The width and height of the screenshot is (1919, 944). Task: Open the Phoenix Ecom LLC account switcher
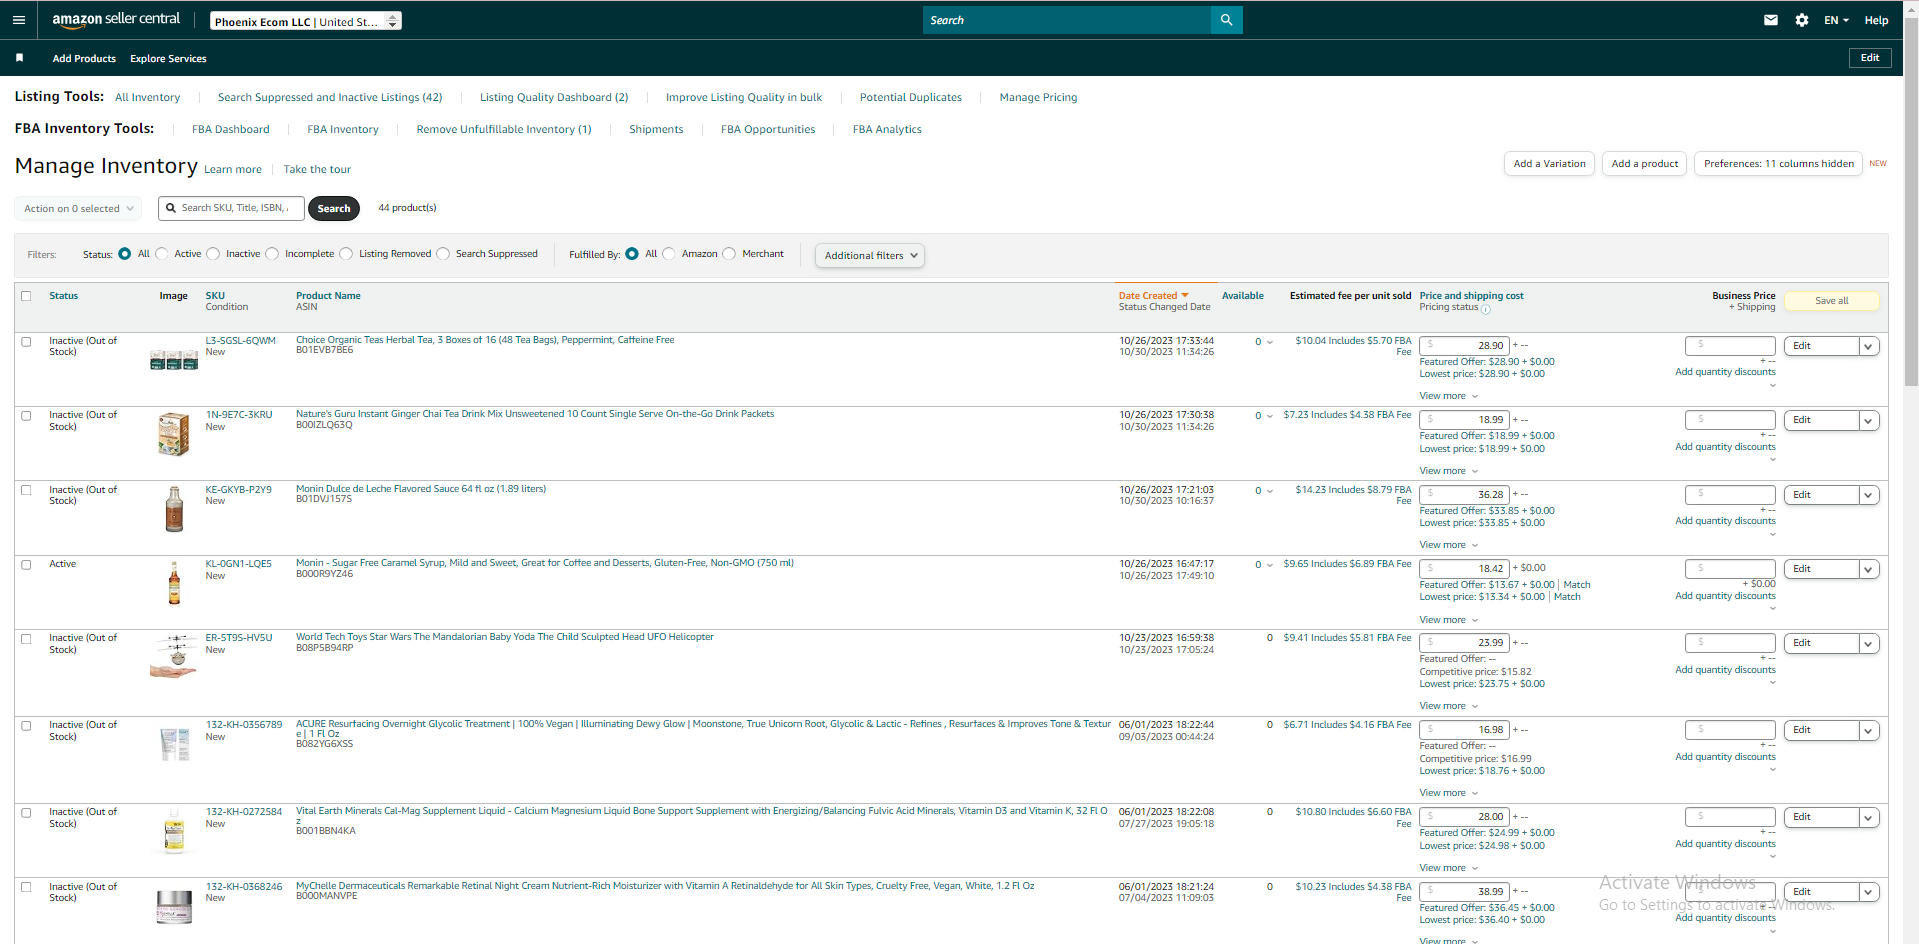point(306,21)
